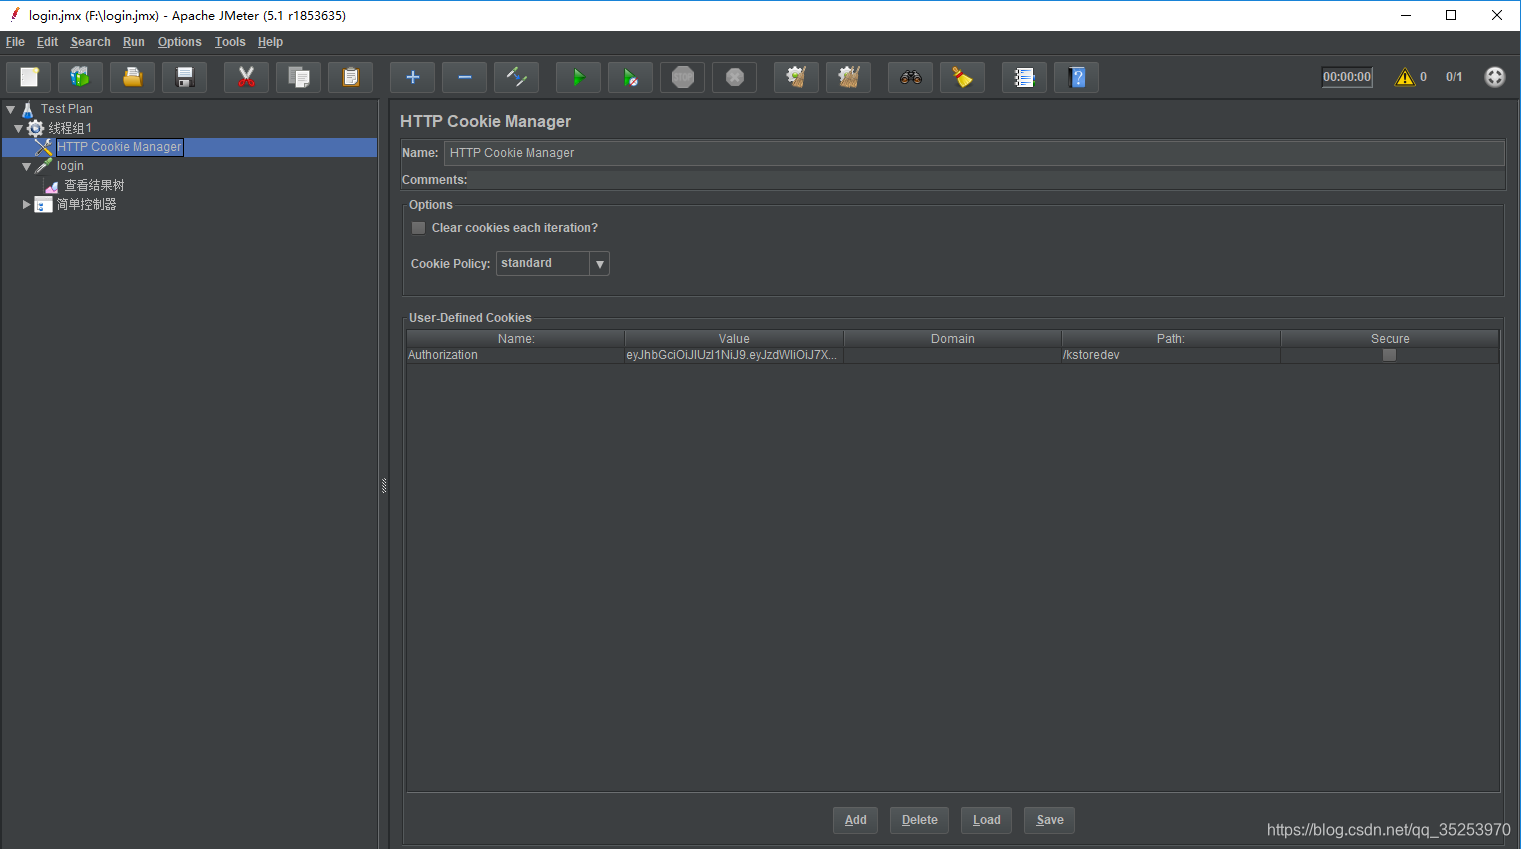
Task: Open the Function Helper dialog icon
Action: (1024, 77)
